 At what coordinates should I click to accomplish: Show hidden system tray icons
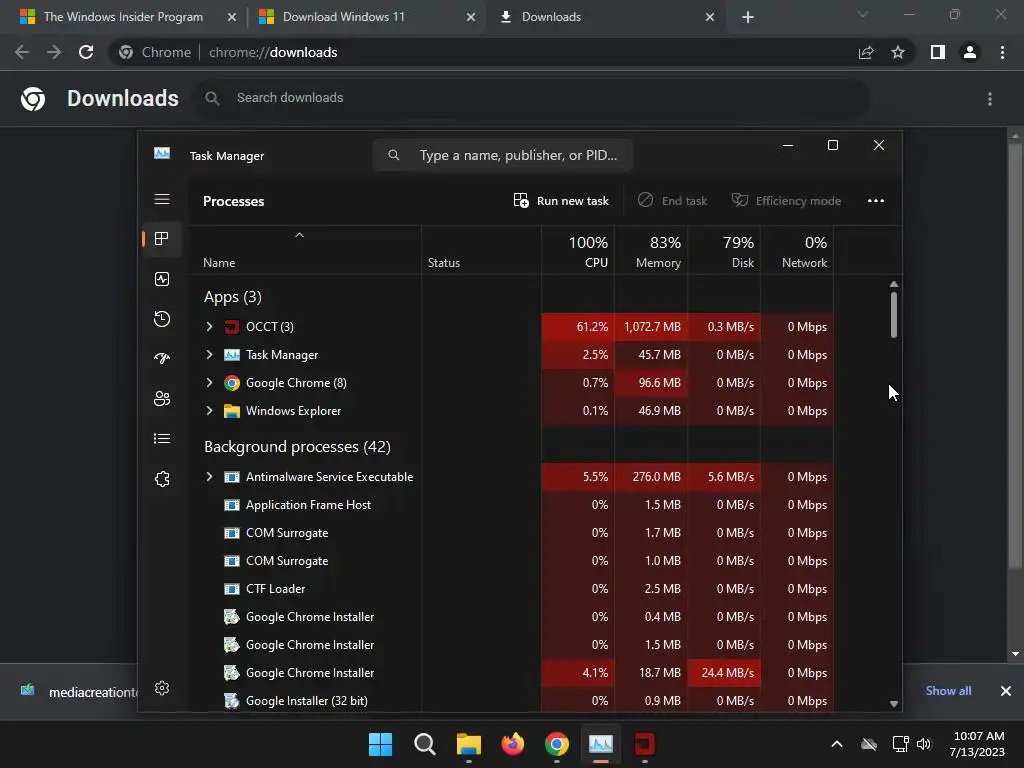[837, 744]
